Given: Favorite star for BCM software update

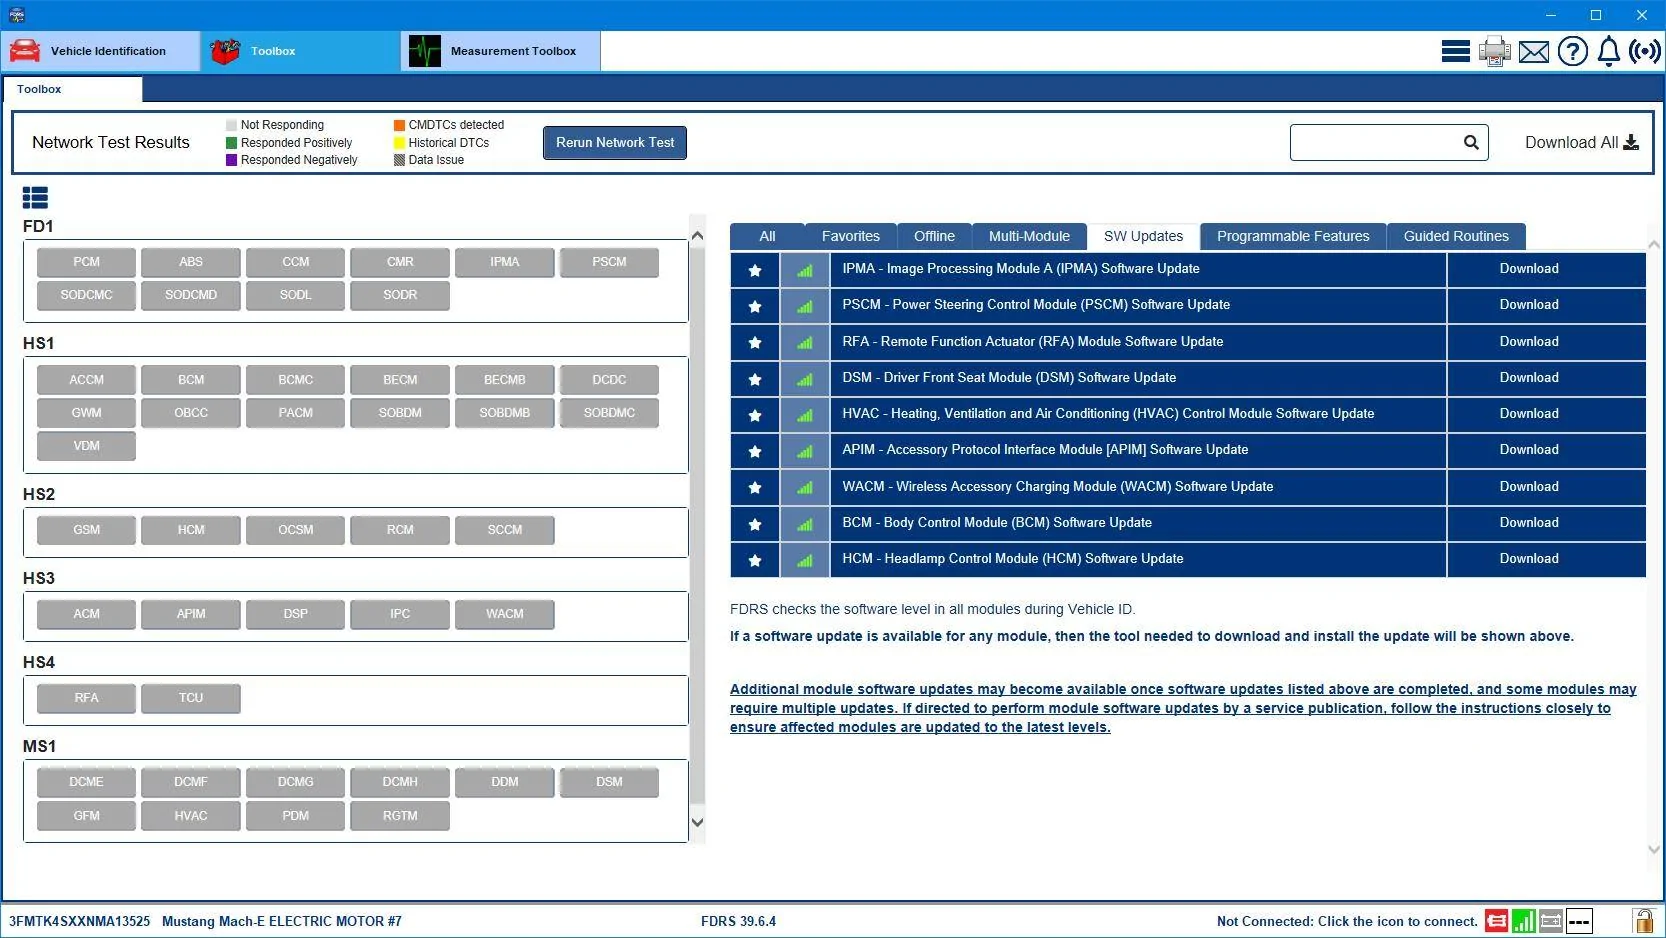Looking at the screenshot, I should tap(755, 523).
